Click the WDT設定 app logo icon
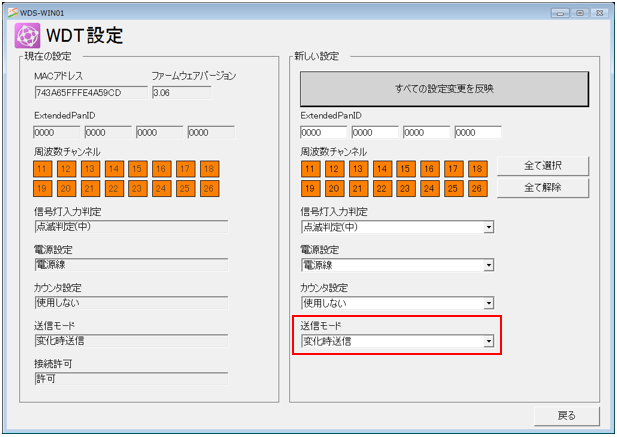This screenshot has height=437, width=617. coord(27,36)
